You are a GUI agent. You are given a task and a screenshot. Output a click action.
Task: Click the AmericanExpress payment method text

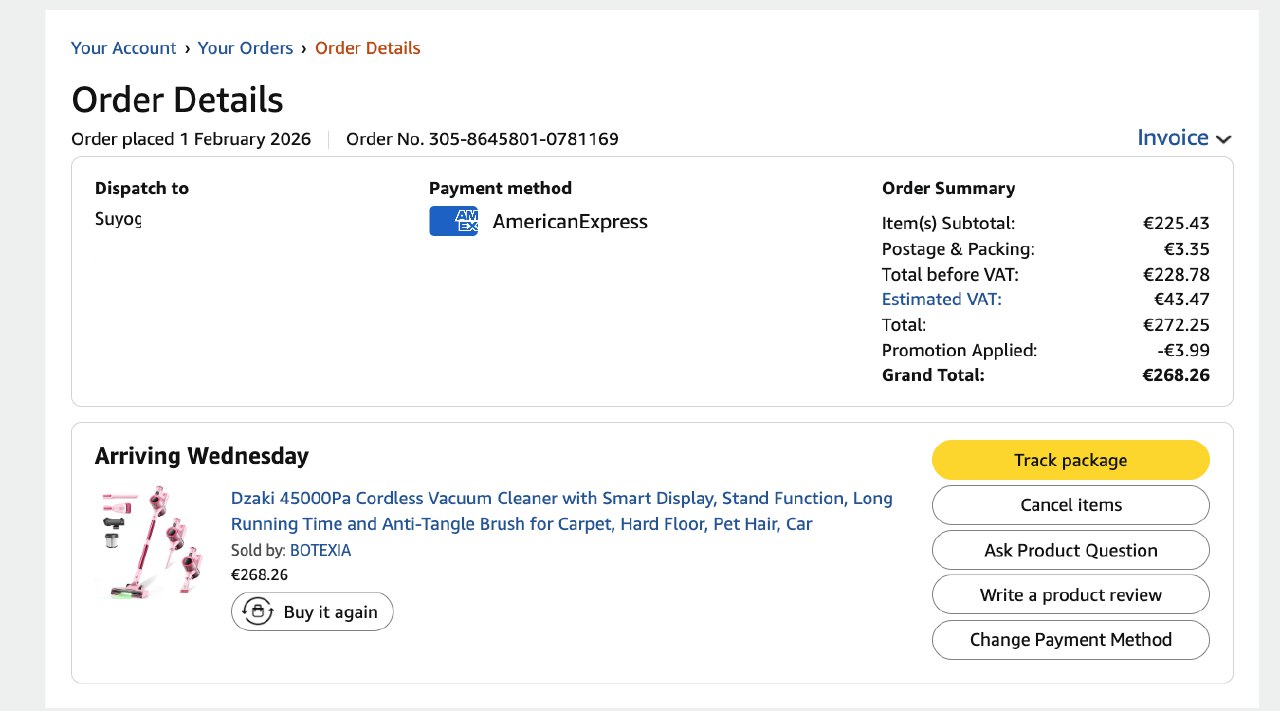tap(570, 222)
